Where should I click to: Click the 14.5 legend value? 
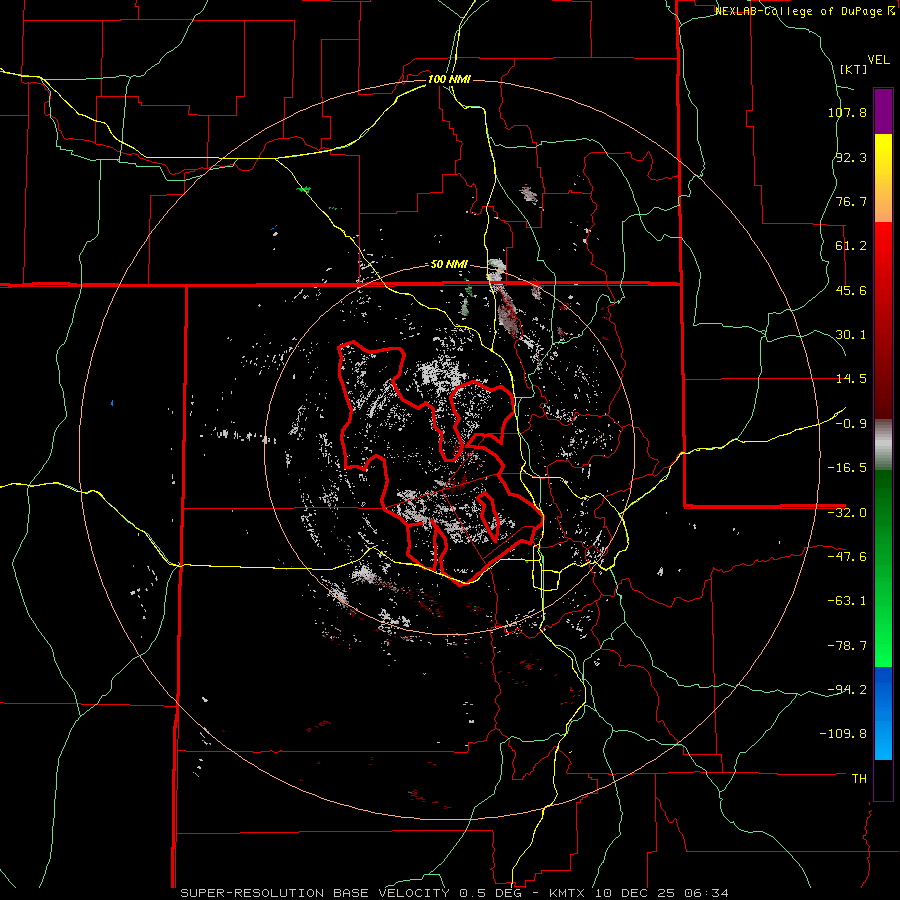851,379
